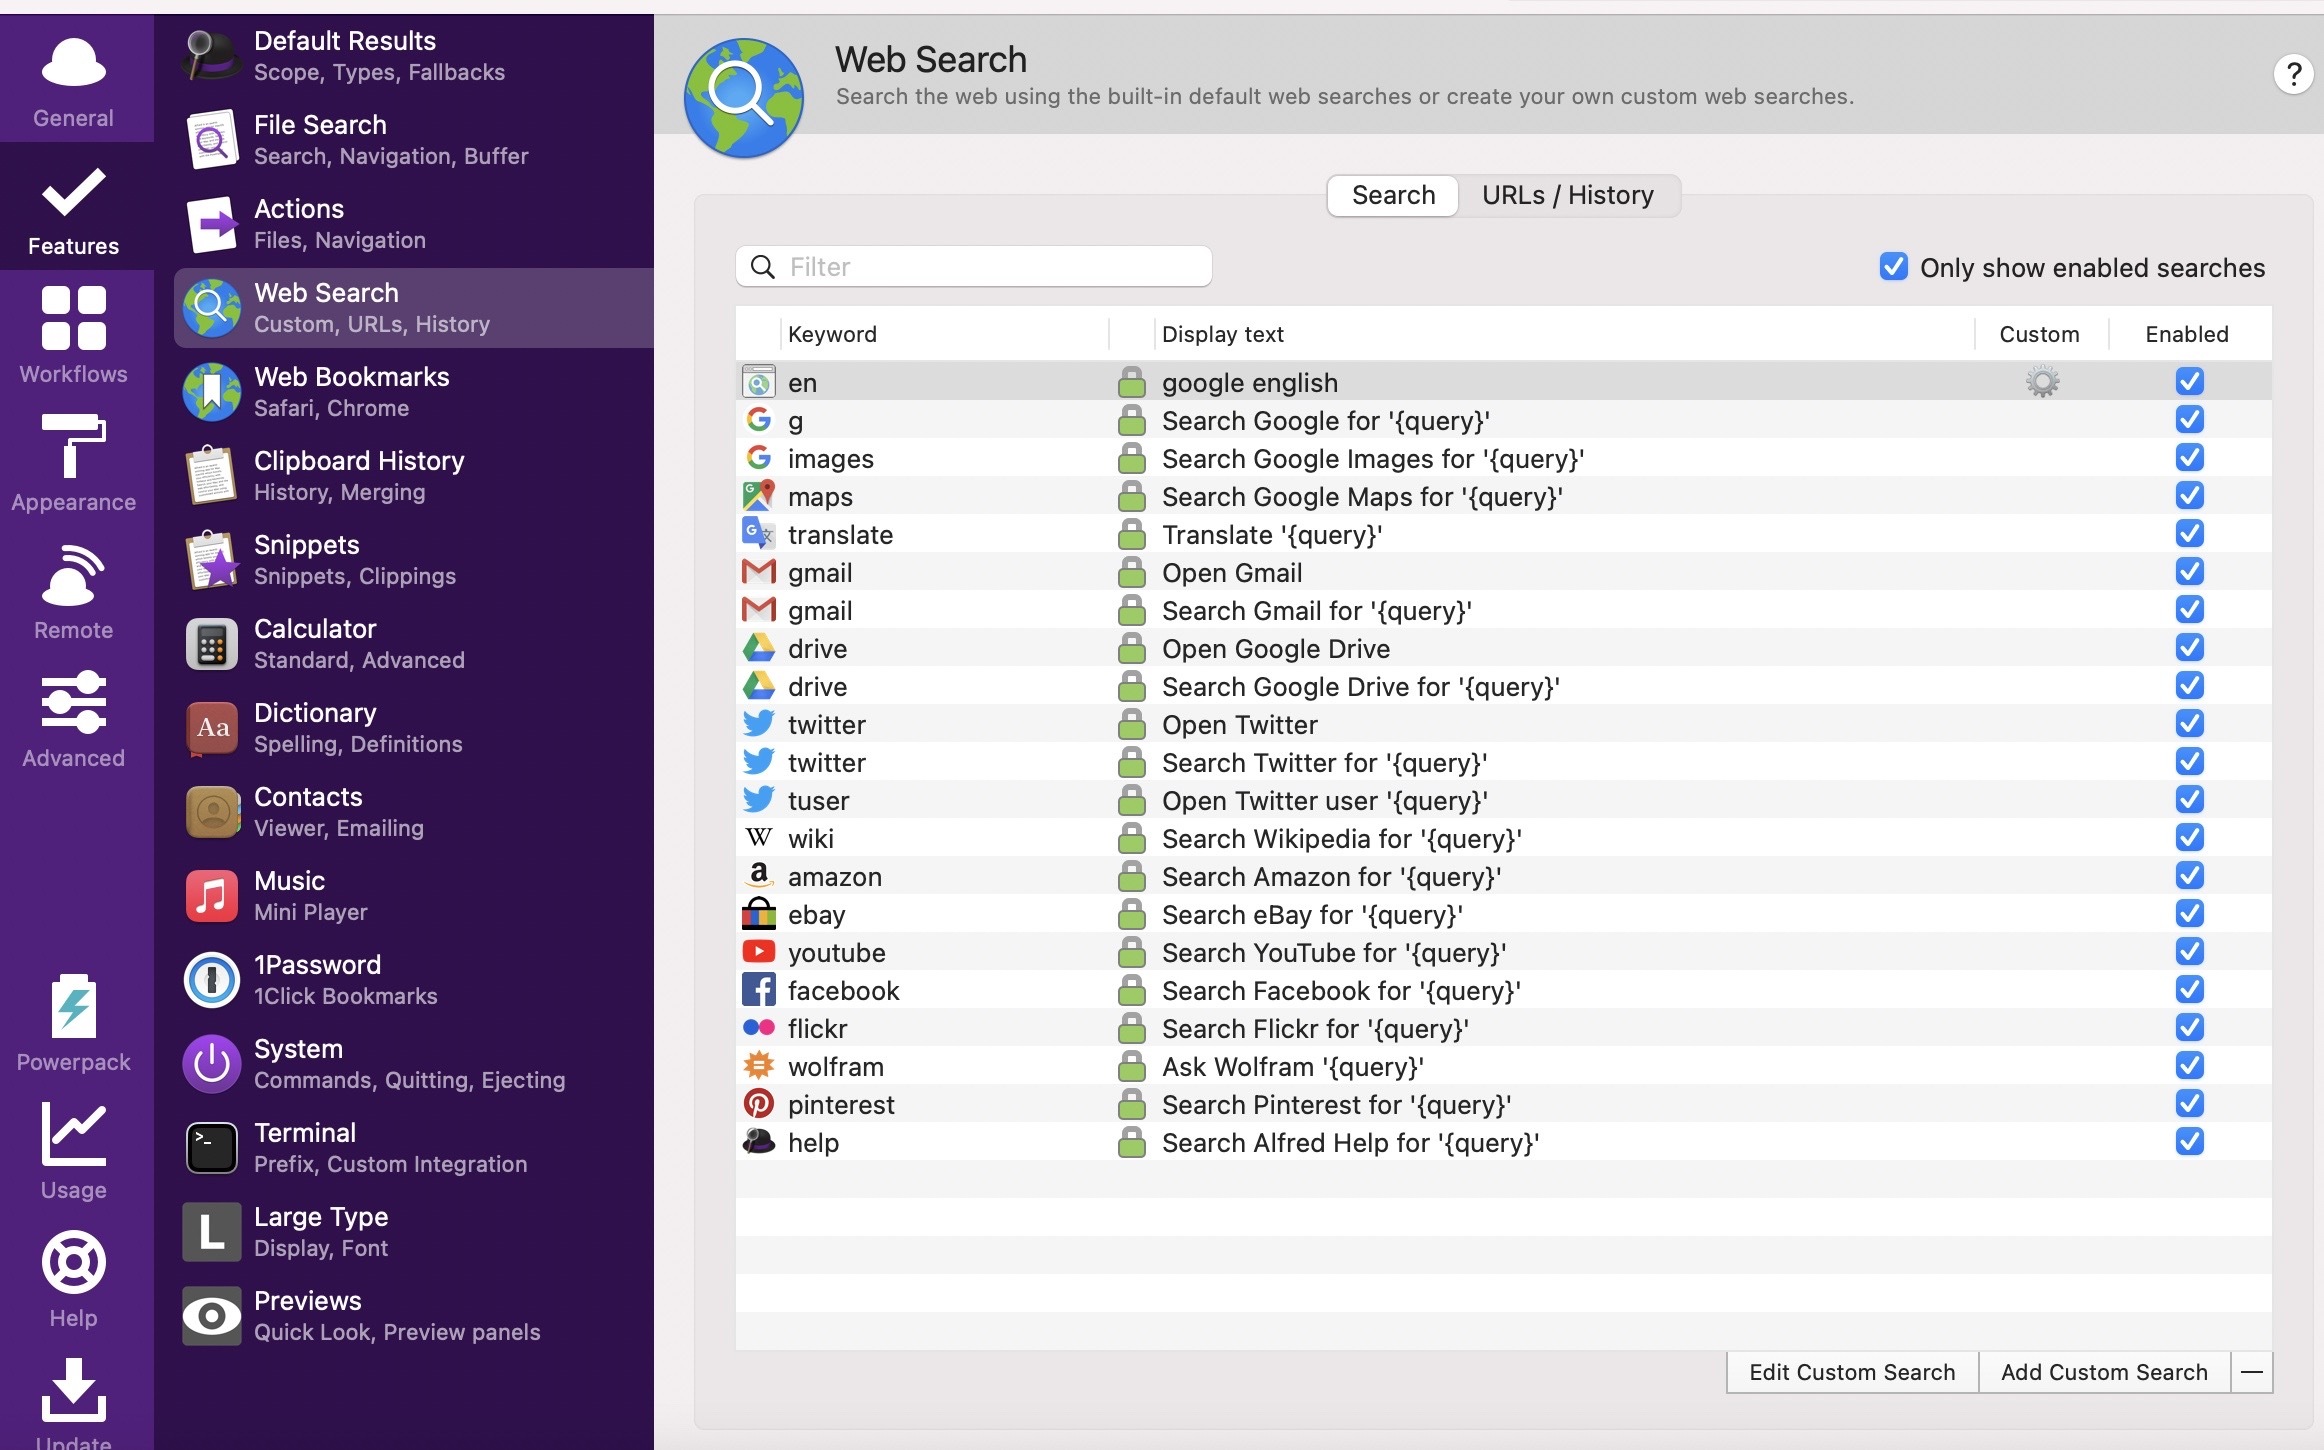Uncheck the youtube search Enabled box
2324x1450 pixels.
[x=2188, y=952]
